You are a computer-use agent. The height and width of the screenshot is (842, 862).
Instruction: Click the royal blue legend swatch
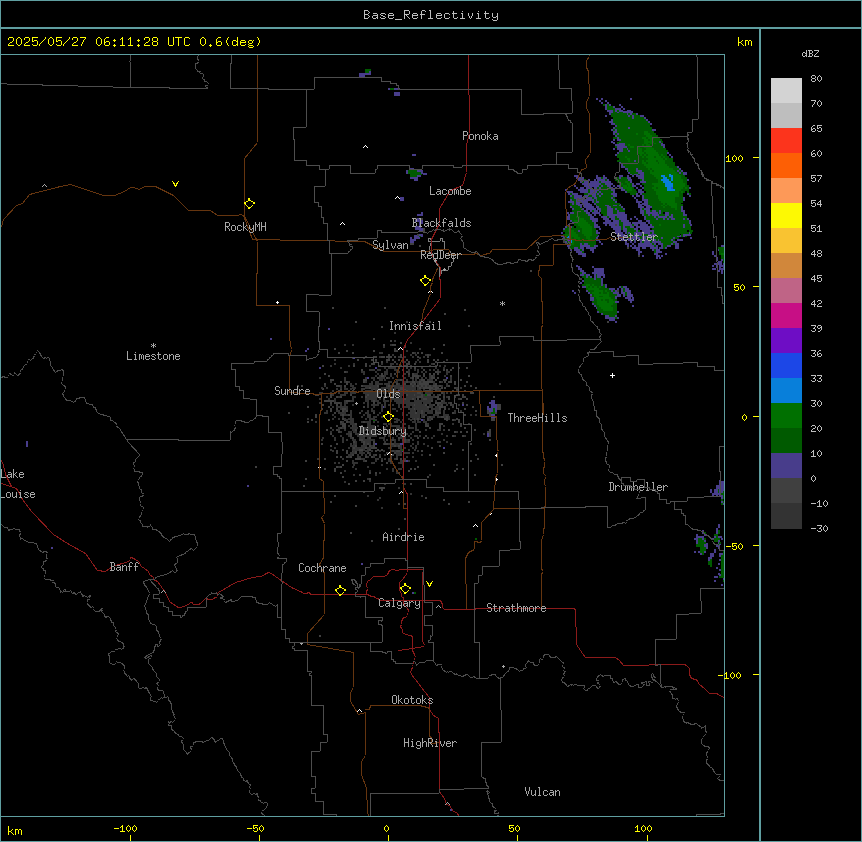[x=786, y=365]
